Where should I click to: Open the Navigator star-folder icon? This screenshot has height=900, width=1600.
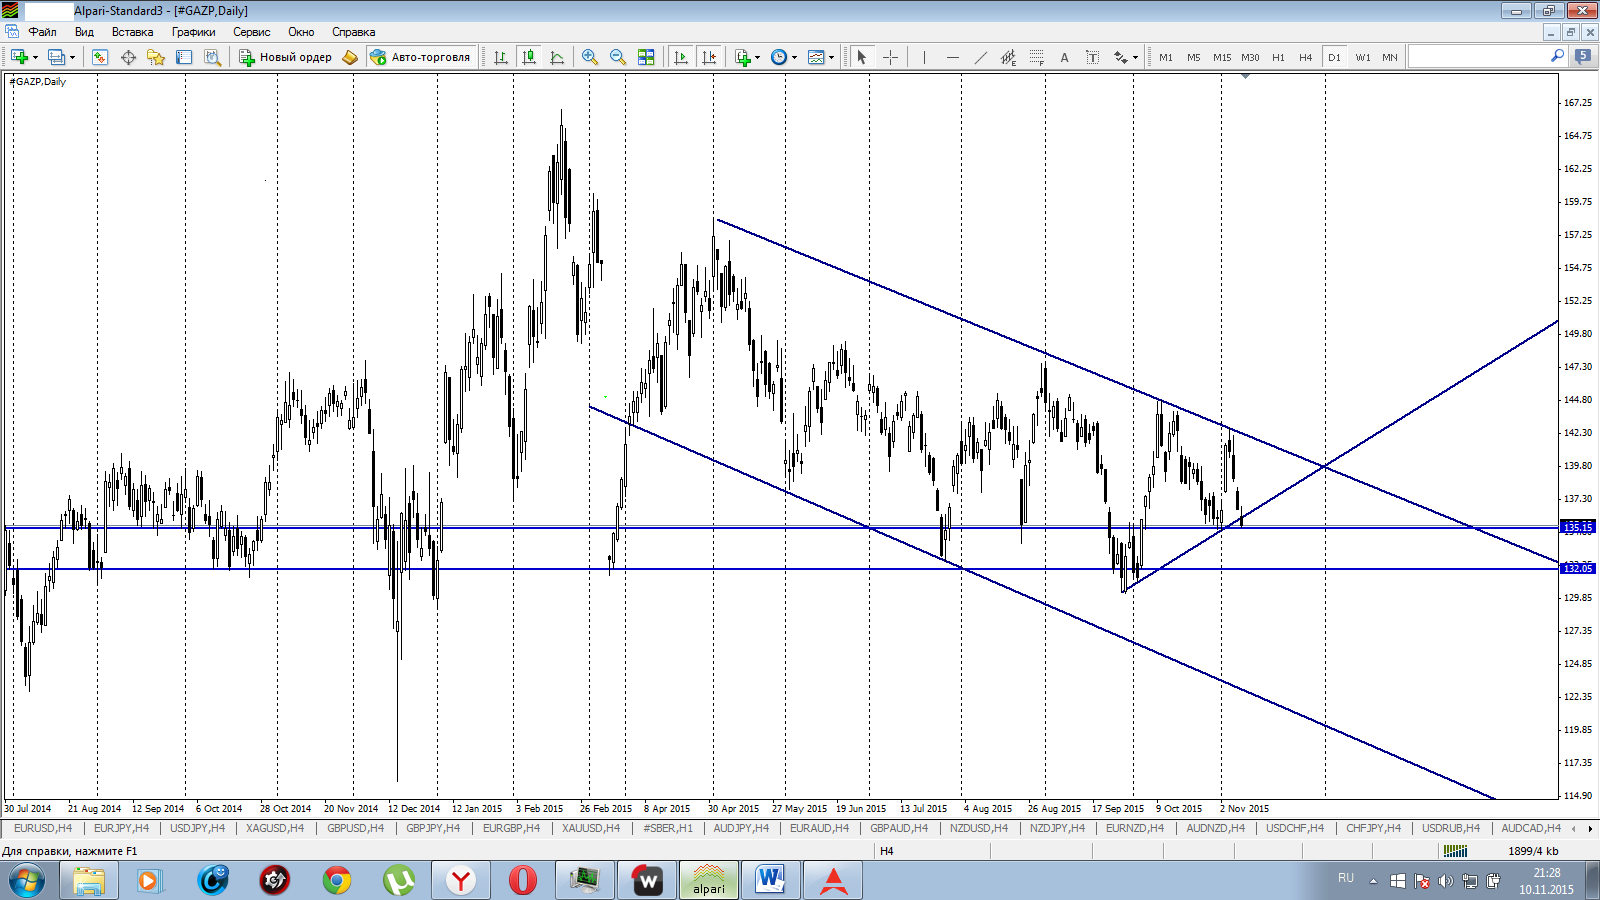click(x=156, y=57)
